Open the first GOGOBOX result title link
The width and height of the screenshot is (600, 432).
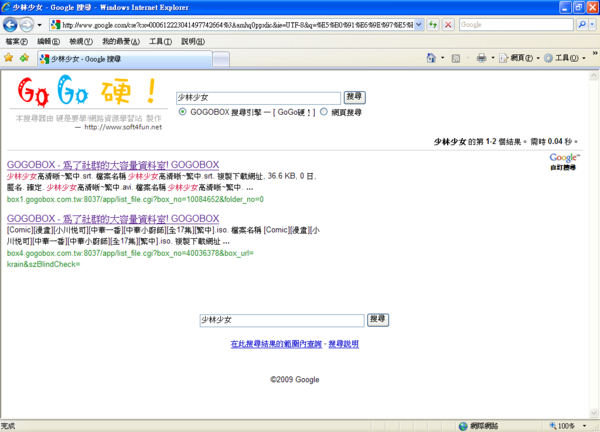pos(113,165)
